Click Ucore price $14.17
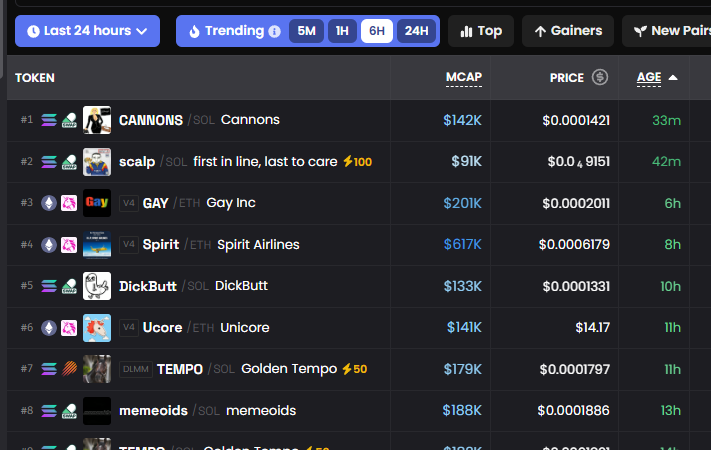 tap(592, 328)
